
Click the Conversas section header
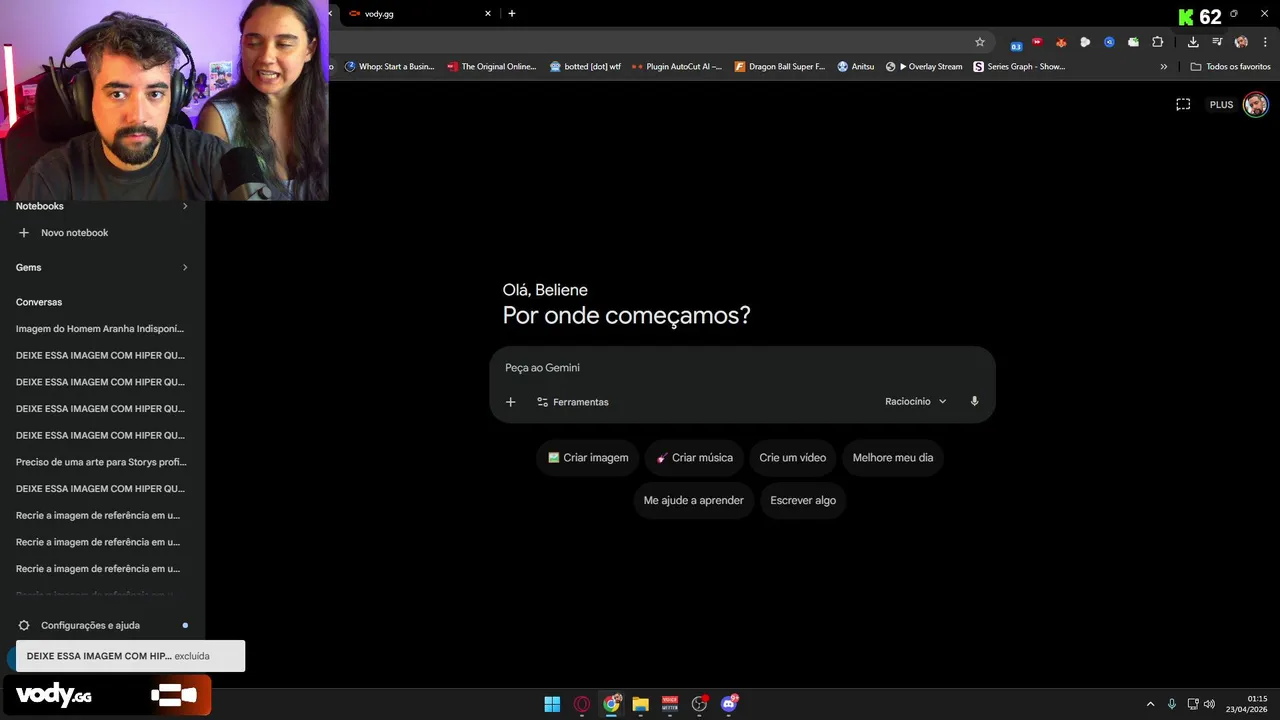(39, 302)
